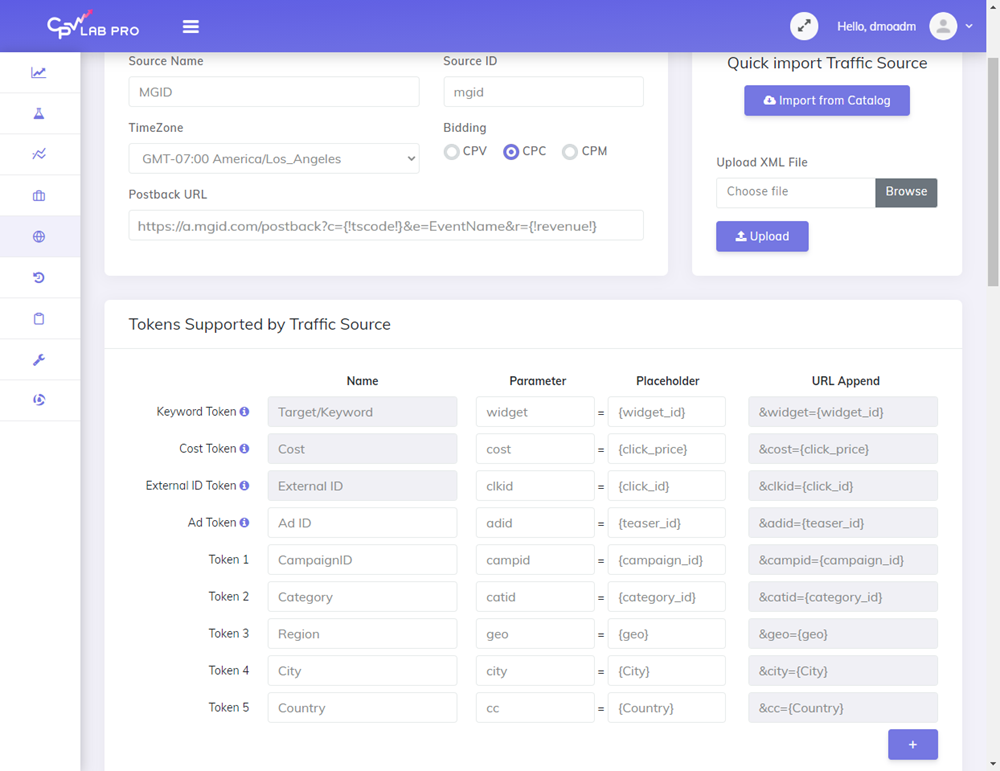This screenshot has width=1000, height=771.
Task: Toggle the hamburger sidebar menu
Action: pos(191,27)
